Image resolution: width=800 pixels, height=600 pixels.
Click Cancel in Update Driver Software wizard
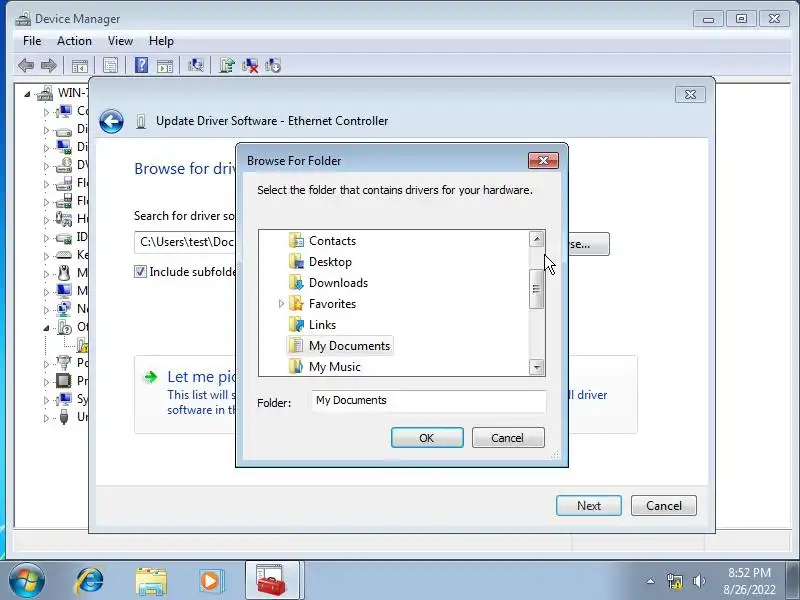(x=664, y=506)
